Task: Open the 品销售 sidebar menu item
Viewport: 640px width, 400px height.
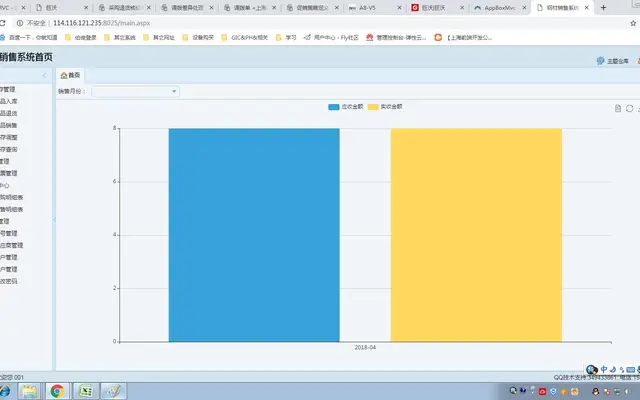Action: pos(9,125)
